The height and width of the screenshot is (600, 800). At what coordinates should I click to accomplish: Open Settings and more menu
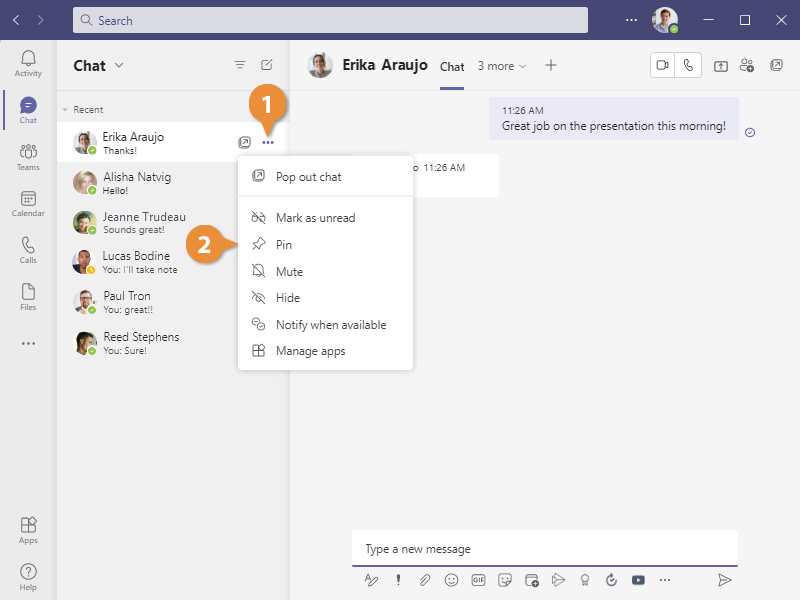[x=631, y=20]
